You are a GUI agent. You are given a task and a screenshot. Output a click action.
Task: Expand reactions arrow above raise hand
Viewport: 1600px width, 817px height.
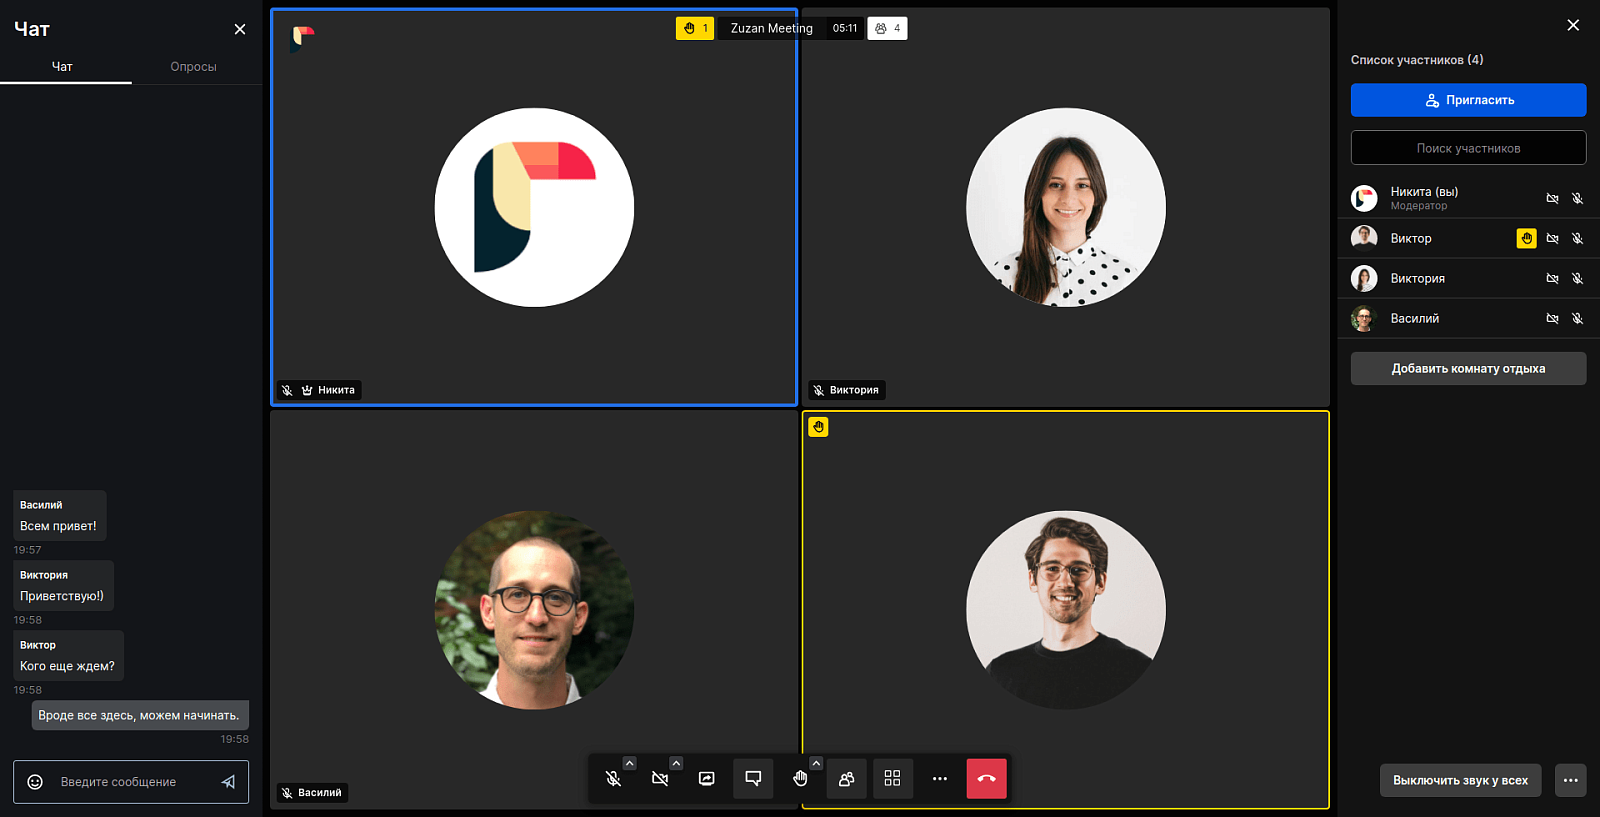point(816,763)
